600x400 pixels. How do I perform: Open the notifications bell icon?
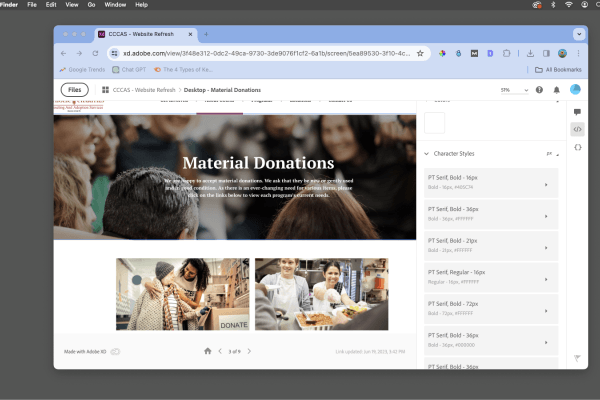(x=556, y=90)
